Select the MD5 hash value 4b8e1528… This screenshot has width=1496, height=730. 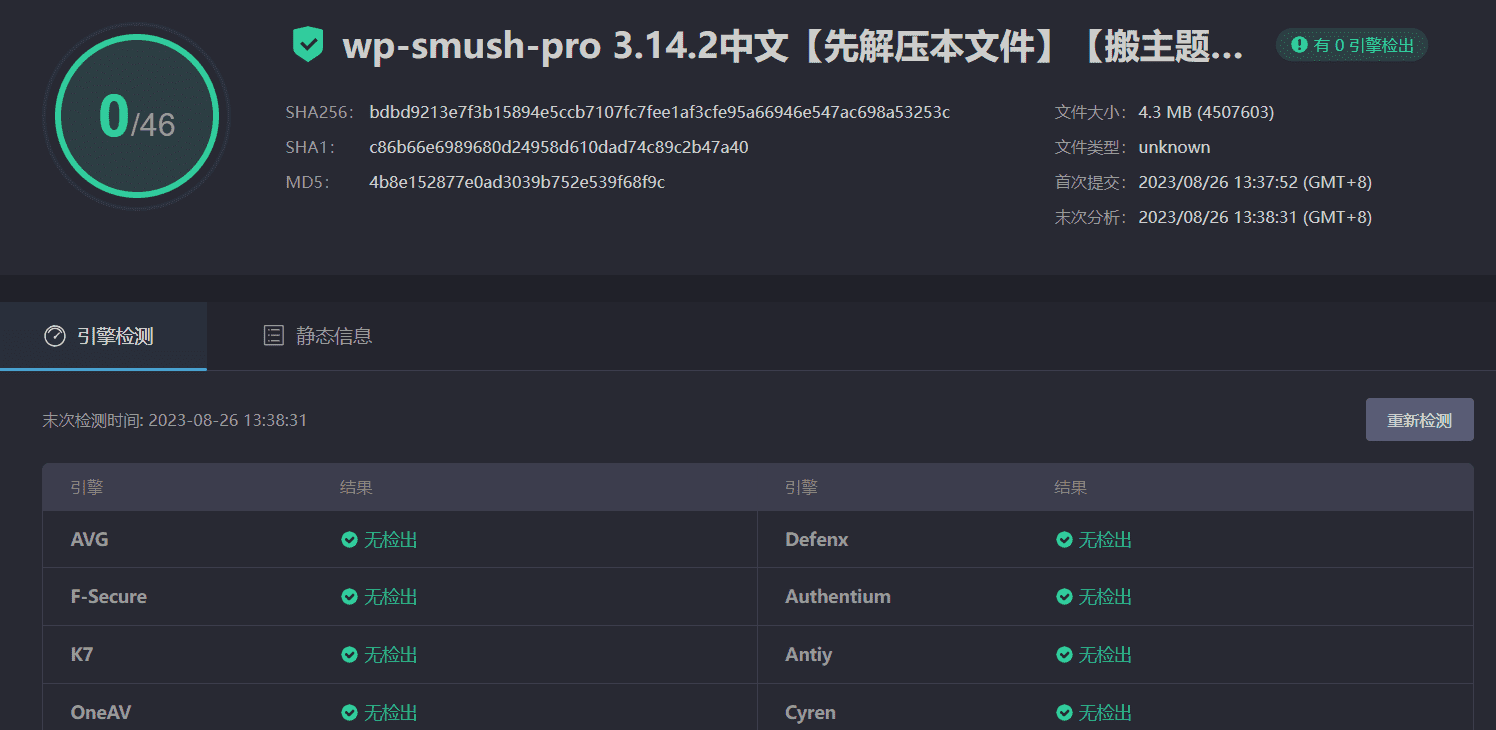coord(517,182)
